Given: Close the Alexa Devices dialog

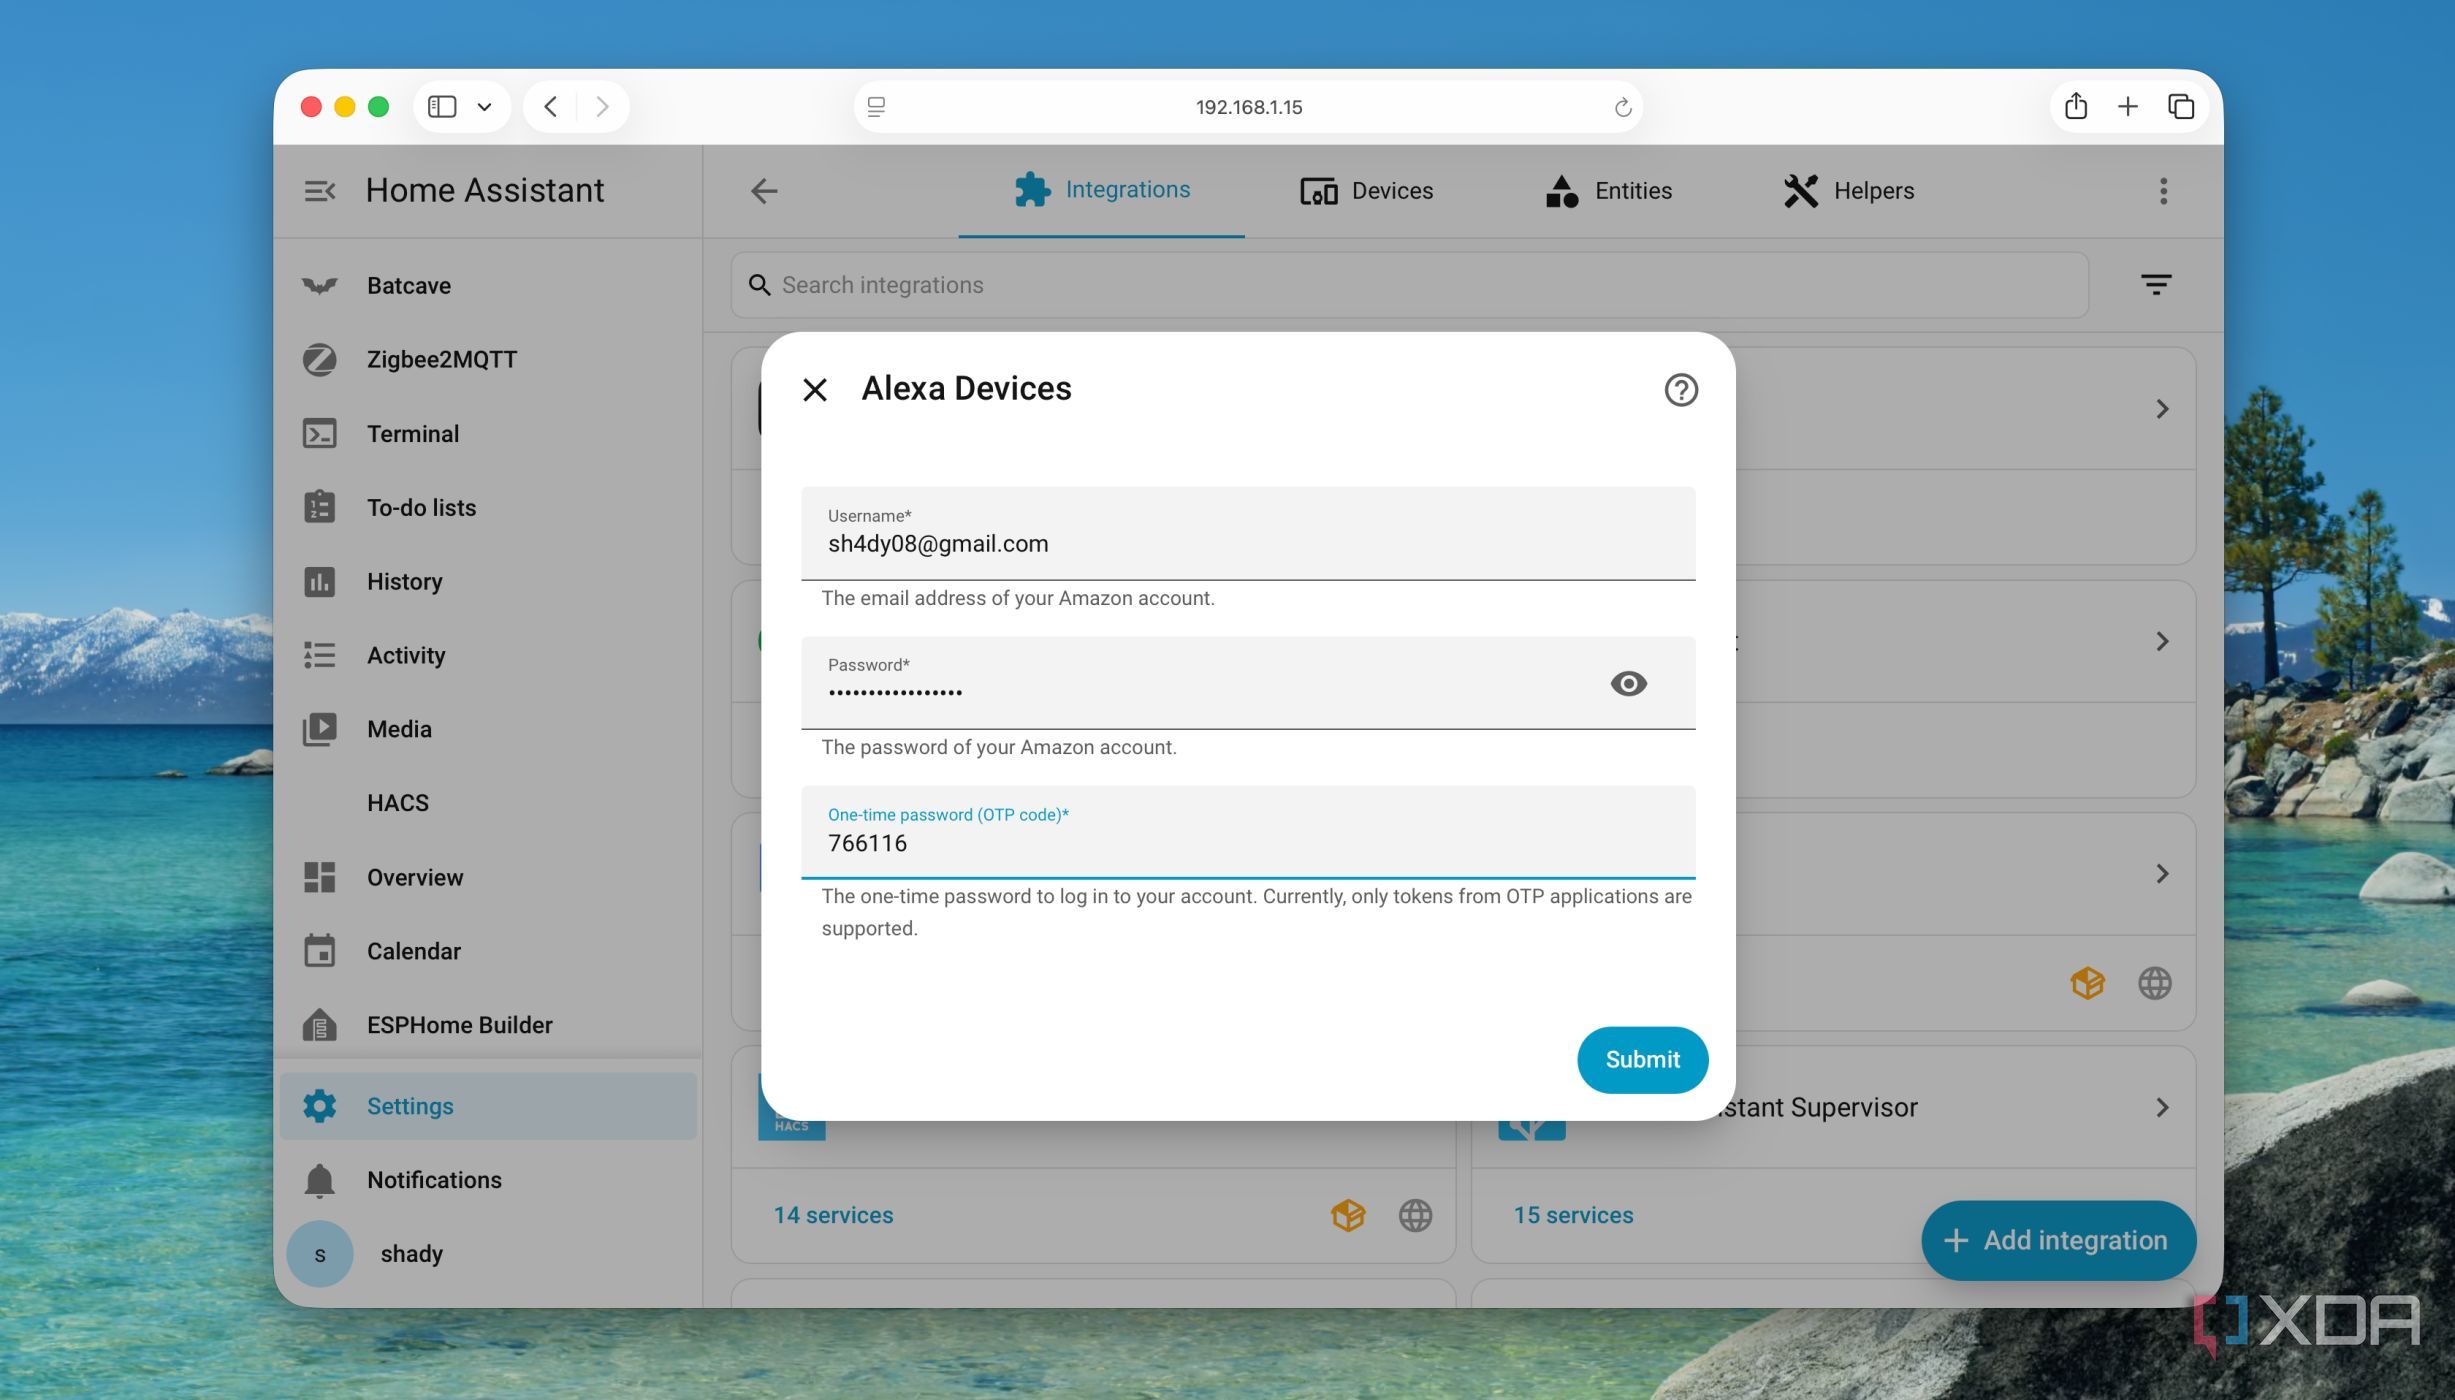Looking at the screenshot, I should [815, 390].
